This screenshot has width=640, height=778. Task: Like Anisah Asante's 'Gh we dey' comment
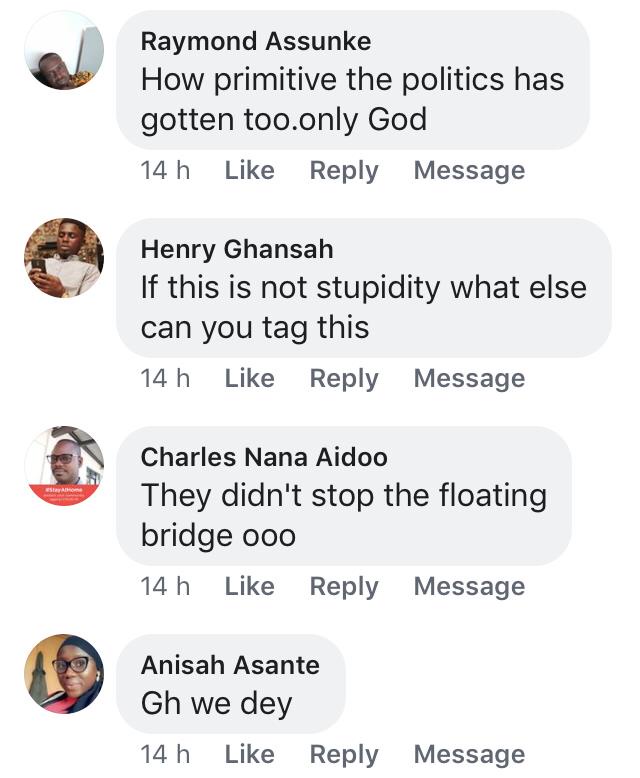tap(249, 755)
